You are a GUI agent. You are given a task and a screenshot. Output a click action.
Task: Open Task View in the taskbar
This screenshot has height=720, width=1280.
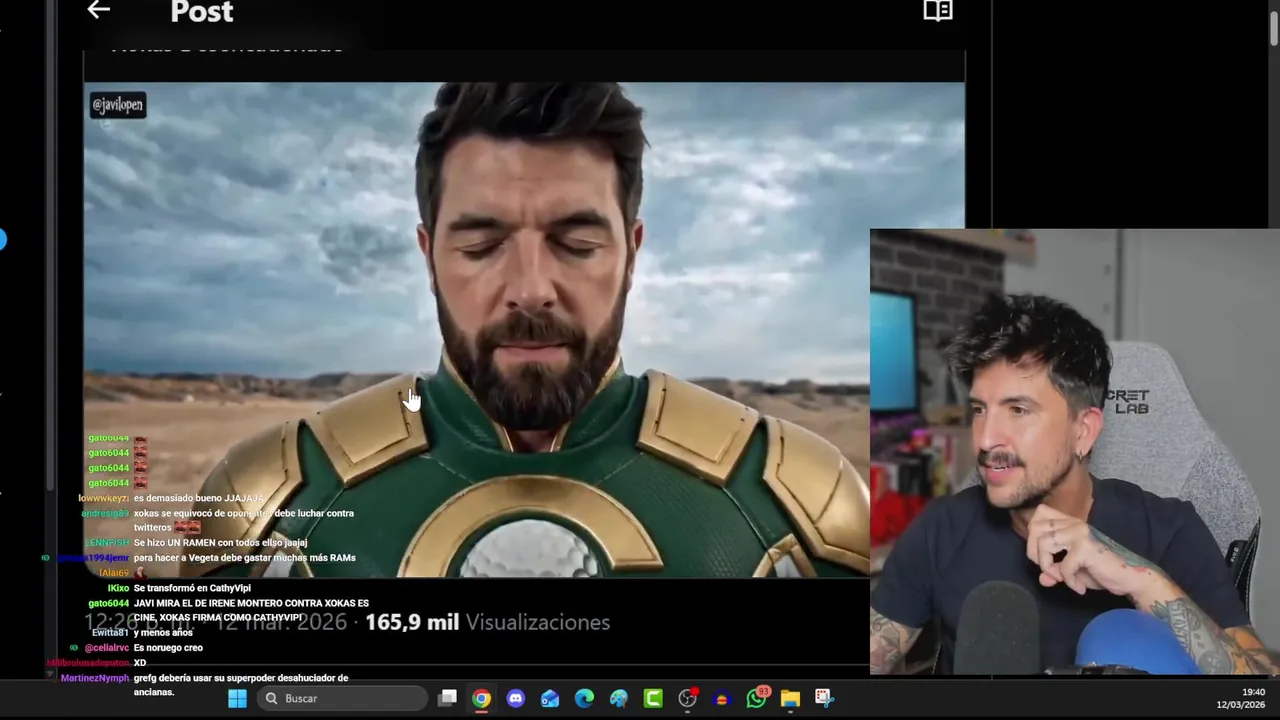pos(448,698)
